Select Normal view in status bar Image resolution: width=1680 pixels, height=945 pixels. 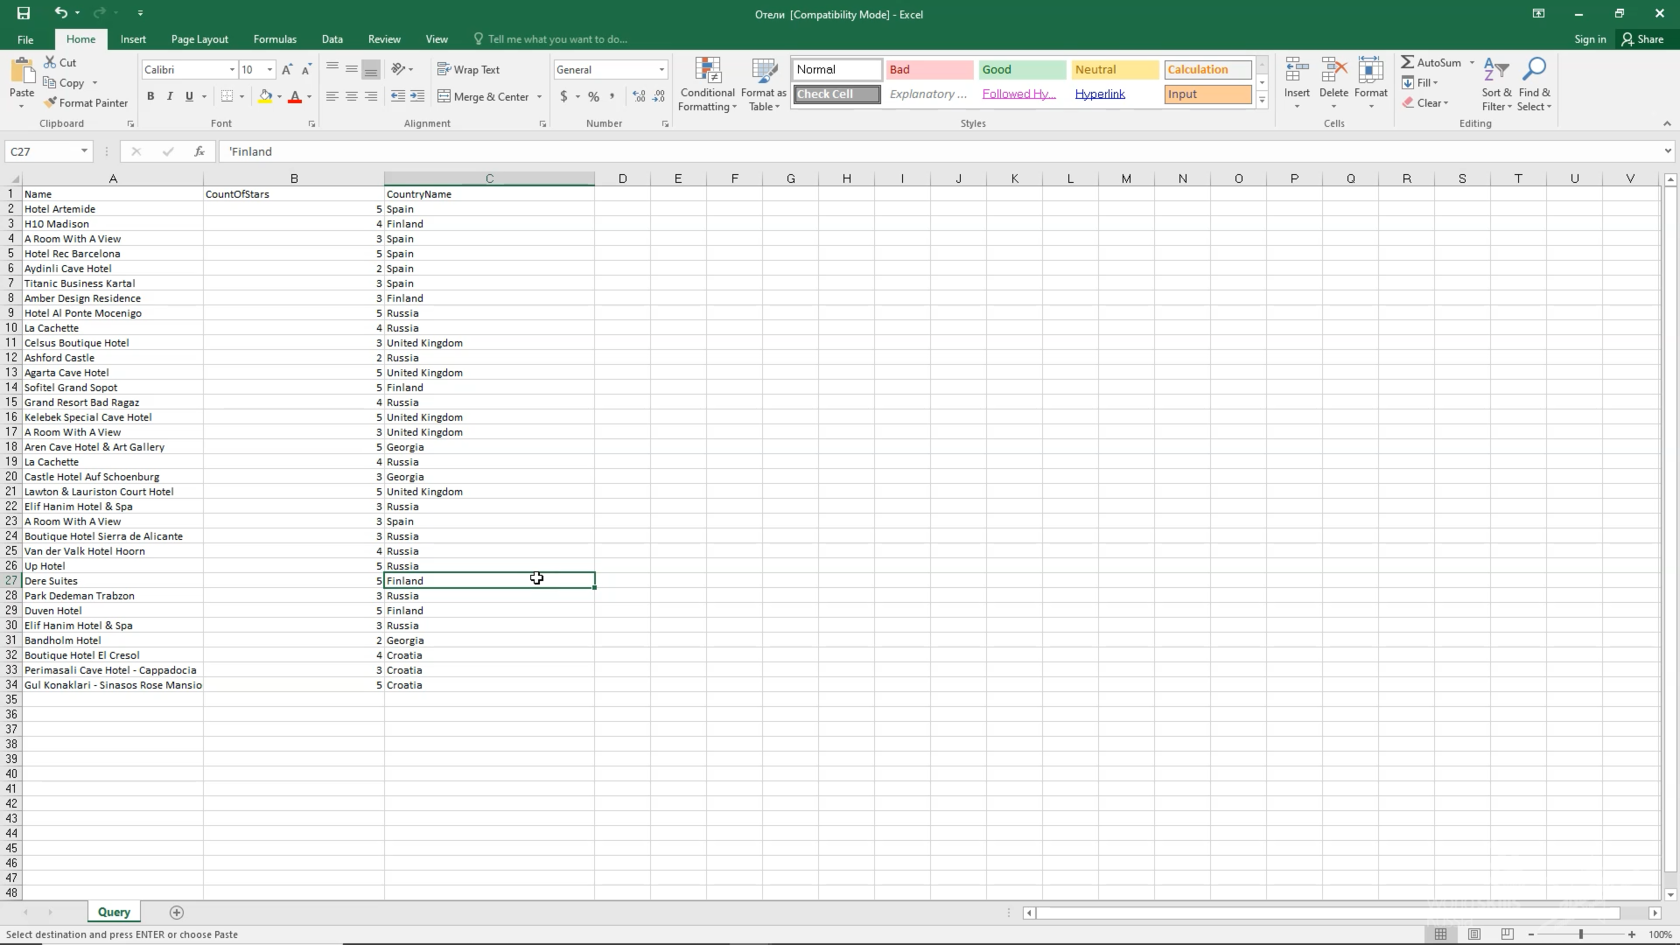pos(1440,934)
